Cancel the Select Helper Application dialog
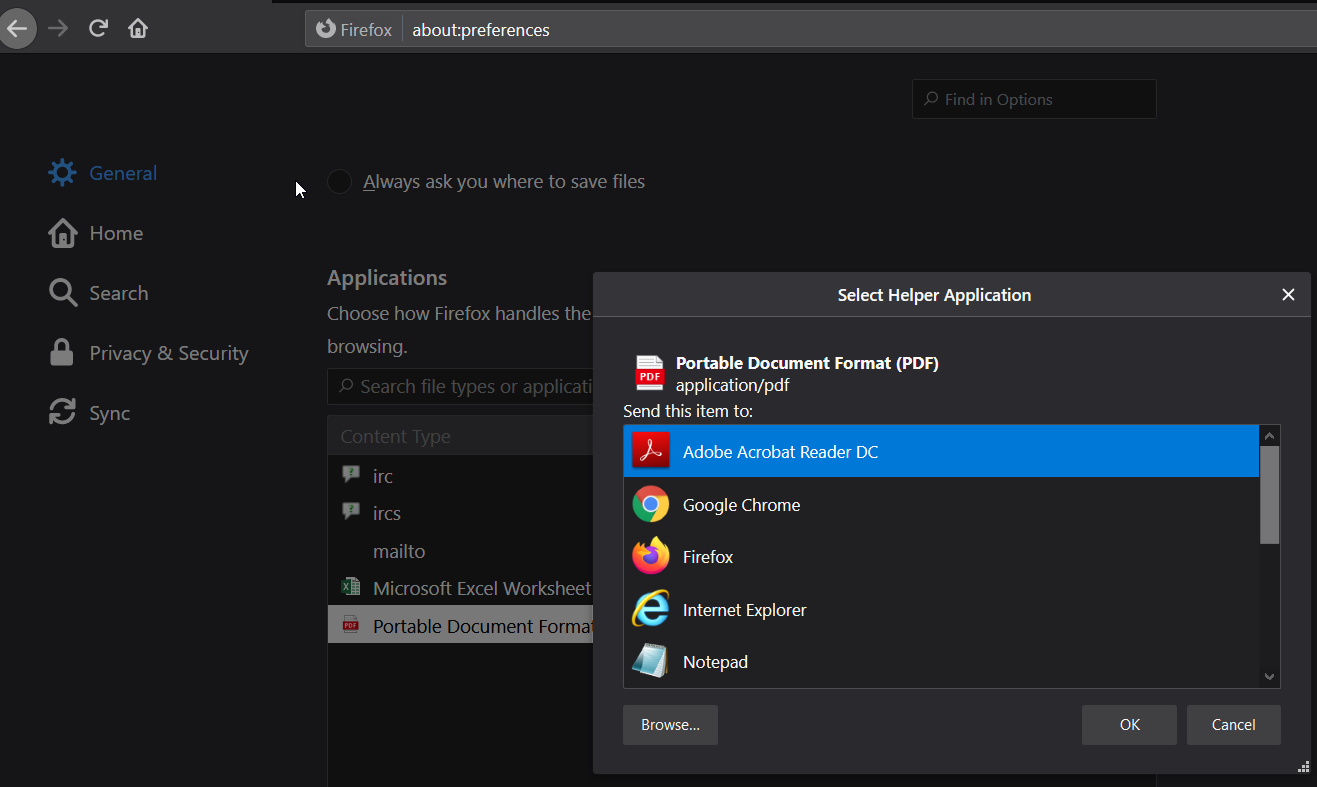 pos(1233,725)
